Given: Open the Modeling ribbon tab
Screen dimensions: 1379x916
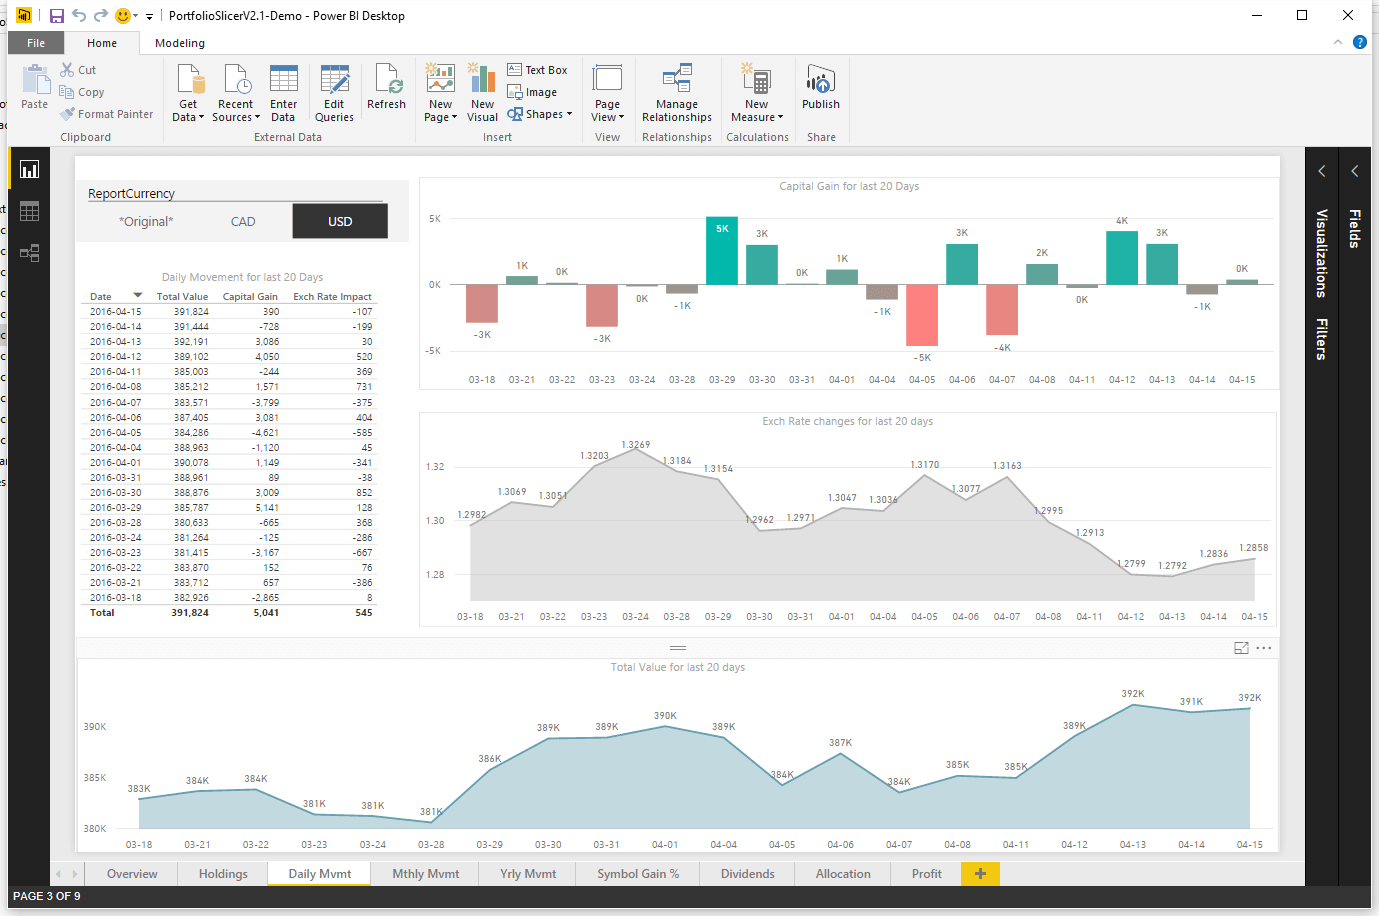Looking at the screenshot, I should coord(180,43).
